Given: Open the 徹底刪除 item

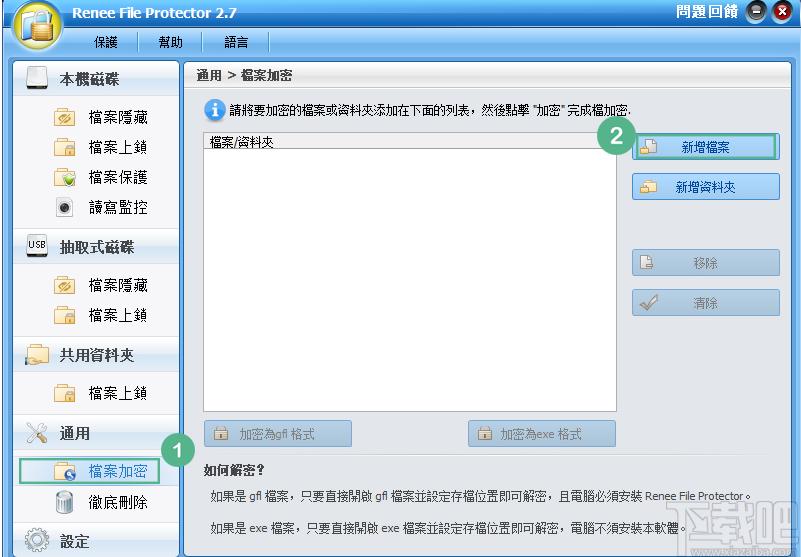Looking at the screenshot, I should (118, 502).
